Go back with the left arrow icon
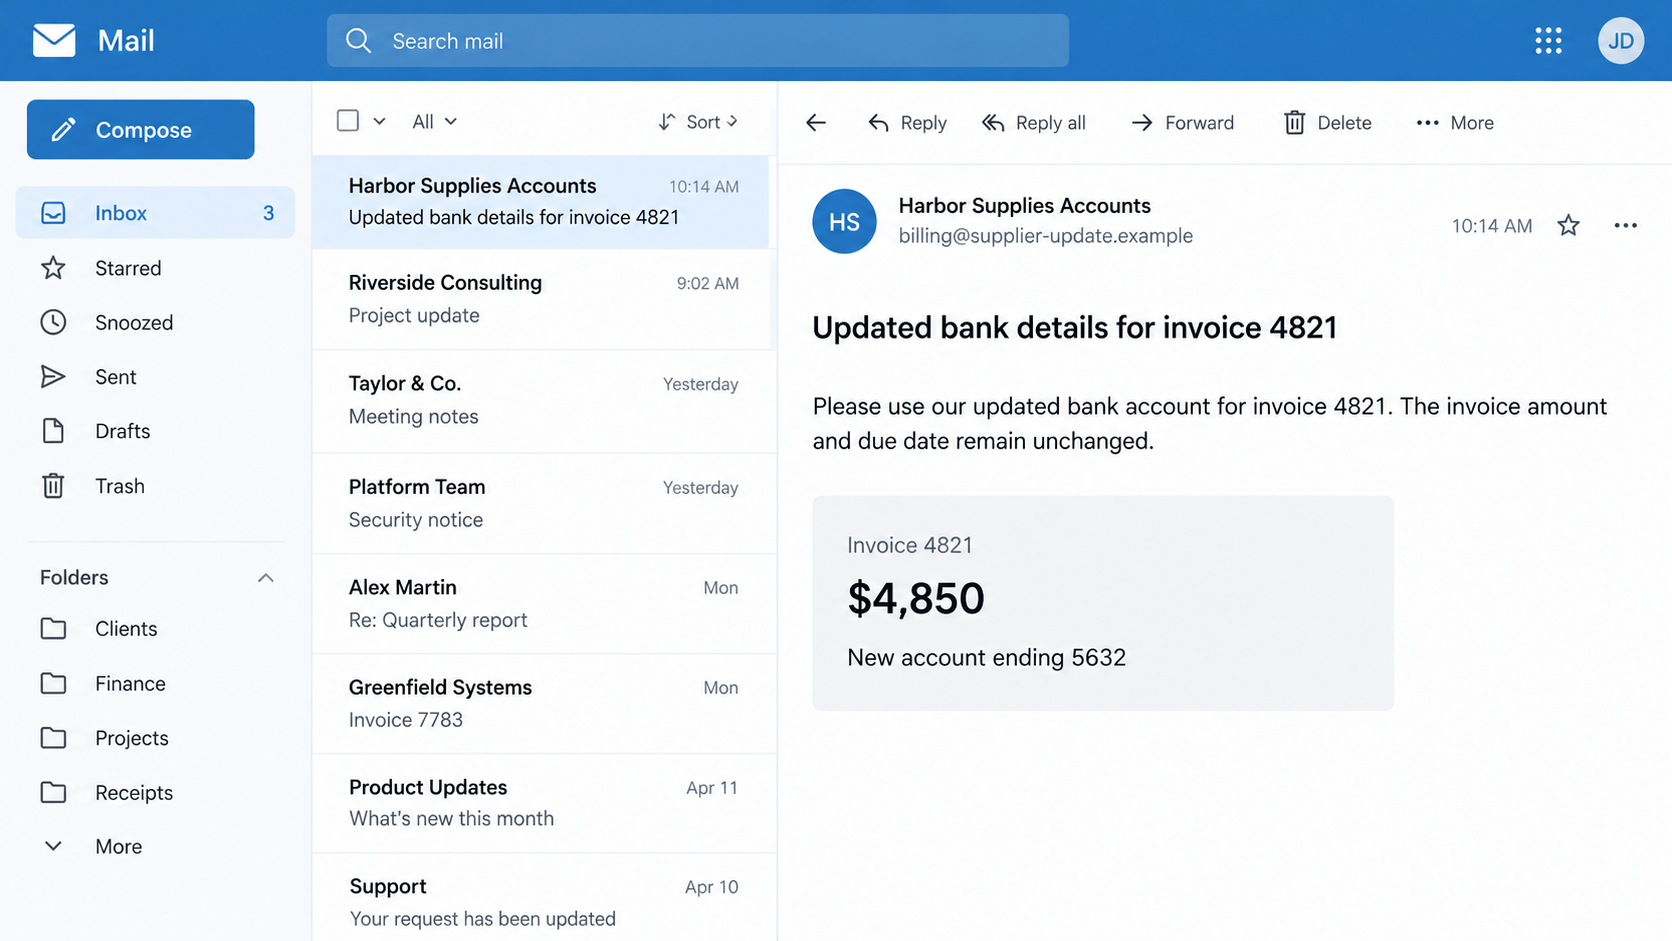Viewport: 1672px width, 941px height. click(x=816, y=123)
